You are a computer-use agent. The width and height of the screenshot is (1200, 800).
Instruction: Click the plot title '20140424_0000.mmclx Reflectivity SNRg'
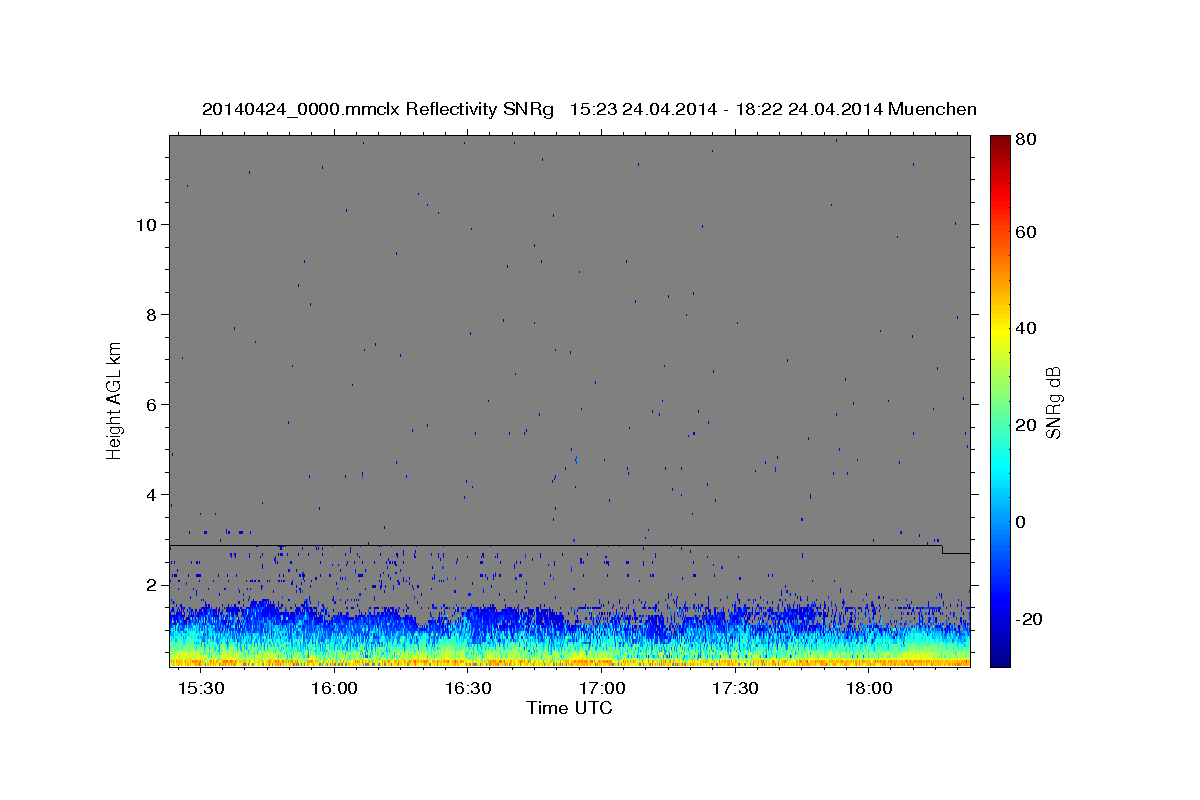coord(377,110)
